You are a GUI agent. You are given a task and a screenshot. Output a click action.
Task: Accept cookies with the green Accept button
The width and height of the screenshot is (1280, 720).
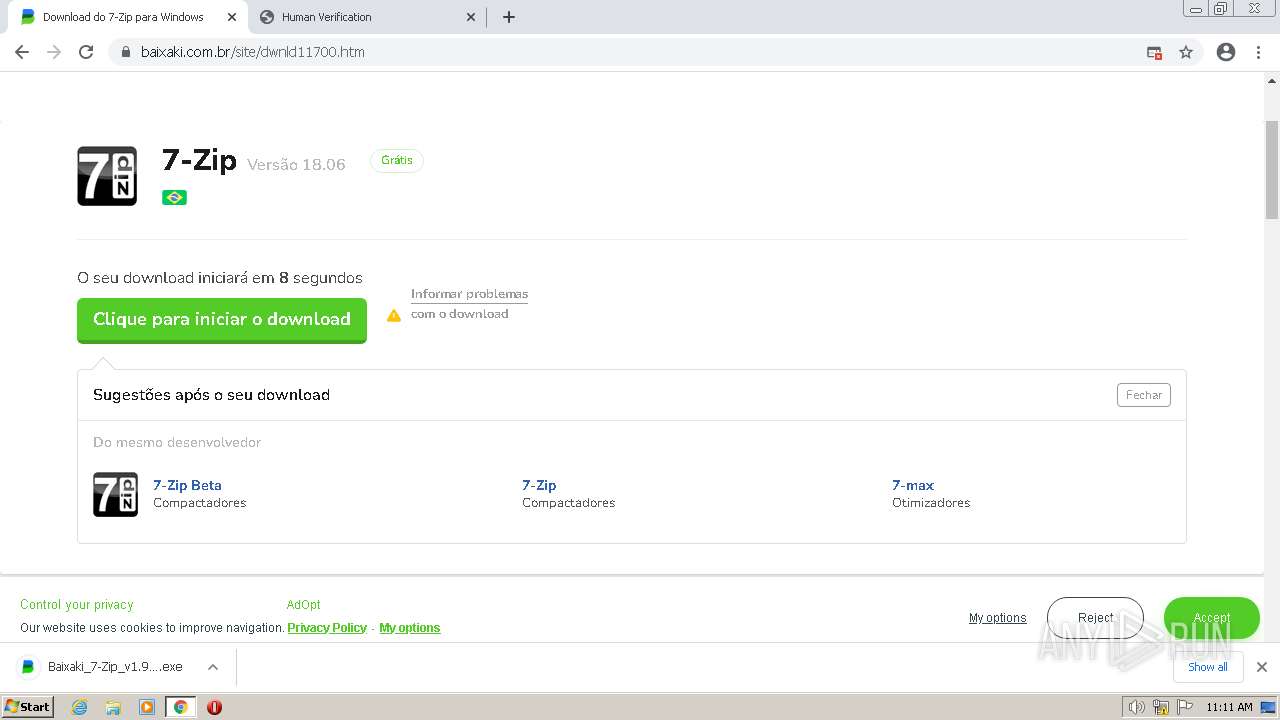click(x=1212, y=618)
